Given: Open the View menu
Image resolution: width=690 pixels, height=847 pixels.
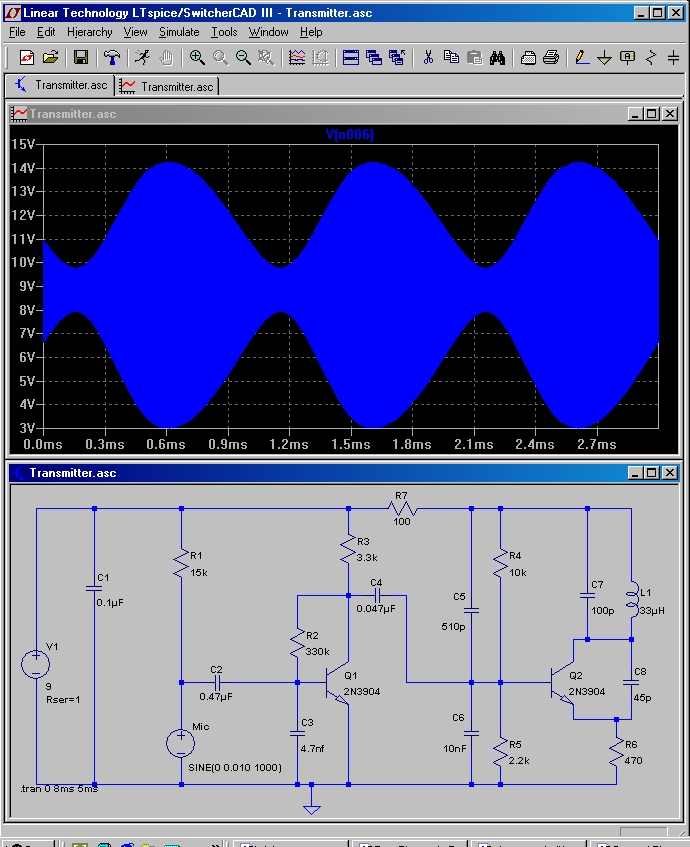Looking at the screenshot, I should coord(135,32).
